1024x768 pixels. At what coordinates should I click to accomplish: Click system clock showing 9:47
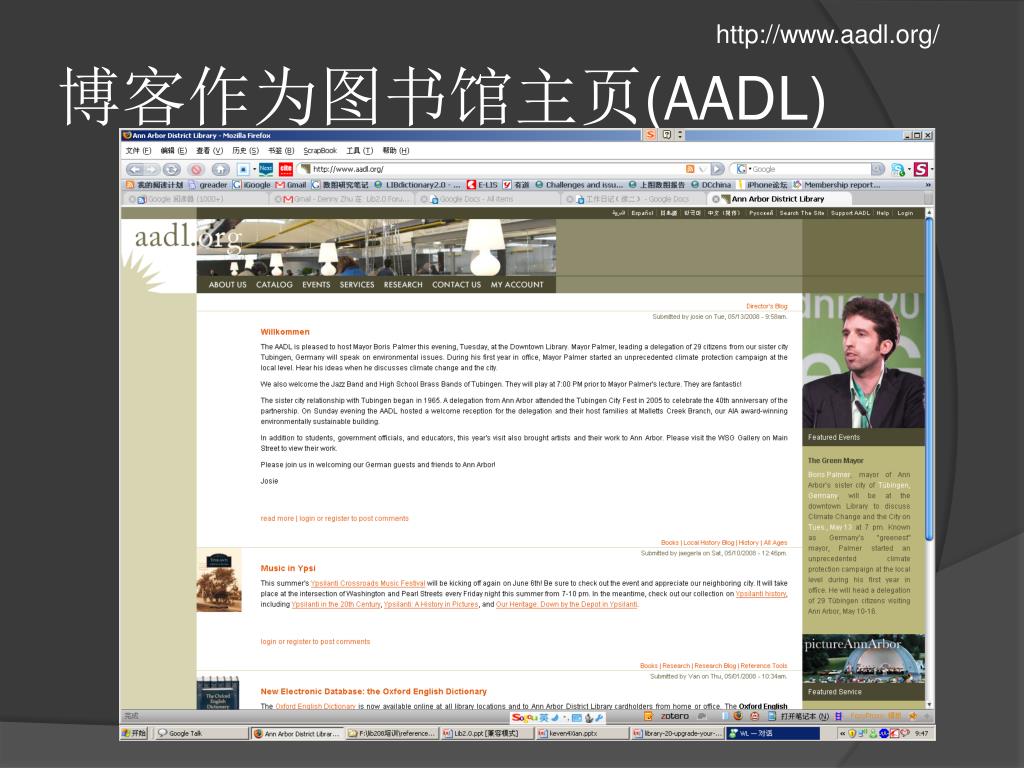coord(921,733)
